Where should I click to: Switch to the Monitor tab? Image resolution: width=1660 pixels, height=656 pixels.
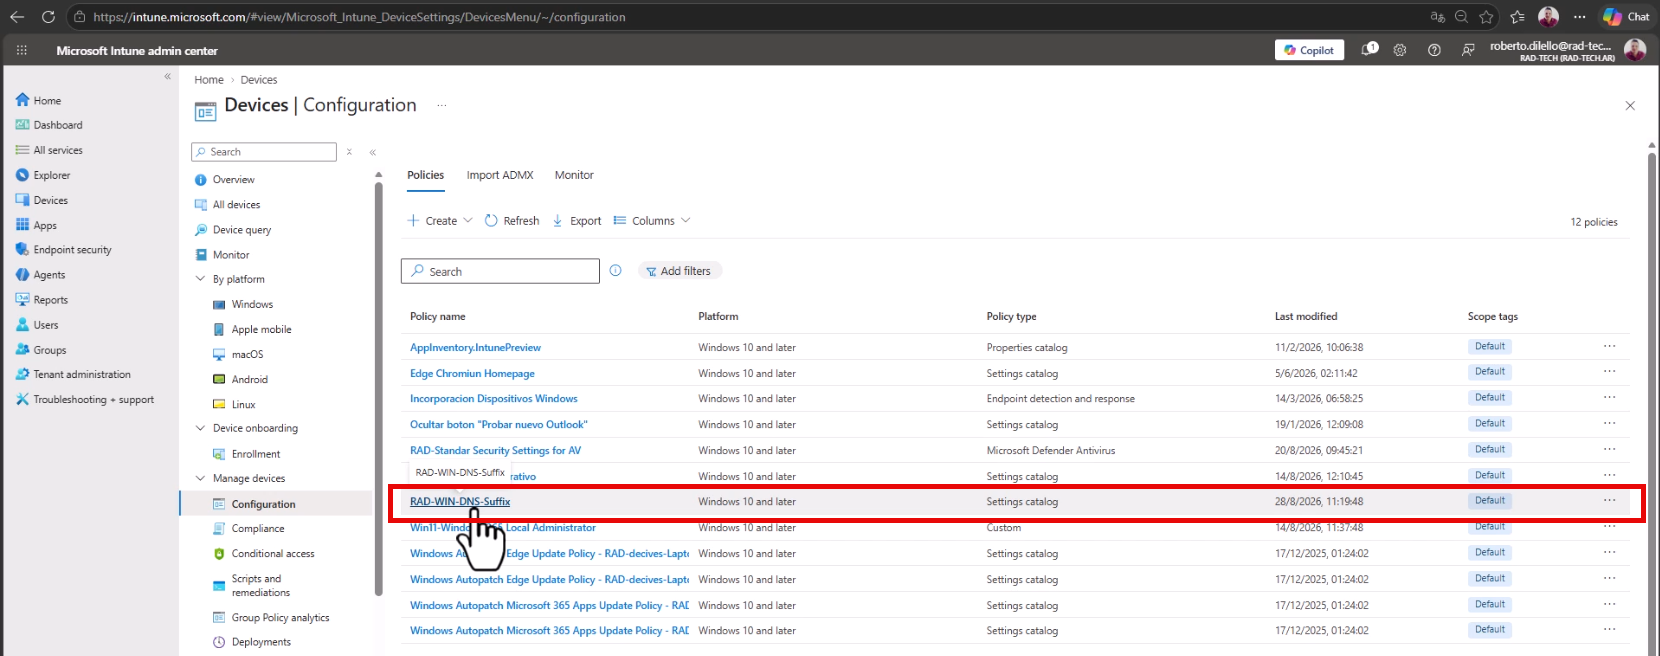(574, 175)
